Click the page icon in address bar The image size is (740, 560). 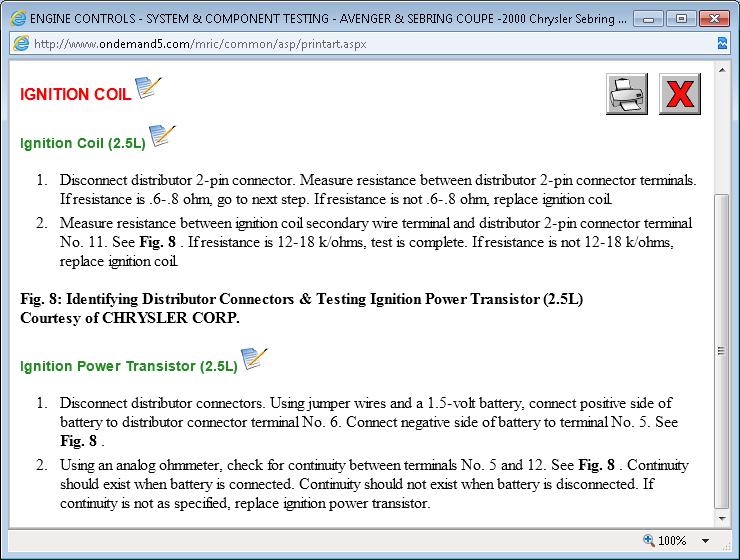coord(21,44)
